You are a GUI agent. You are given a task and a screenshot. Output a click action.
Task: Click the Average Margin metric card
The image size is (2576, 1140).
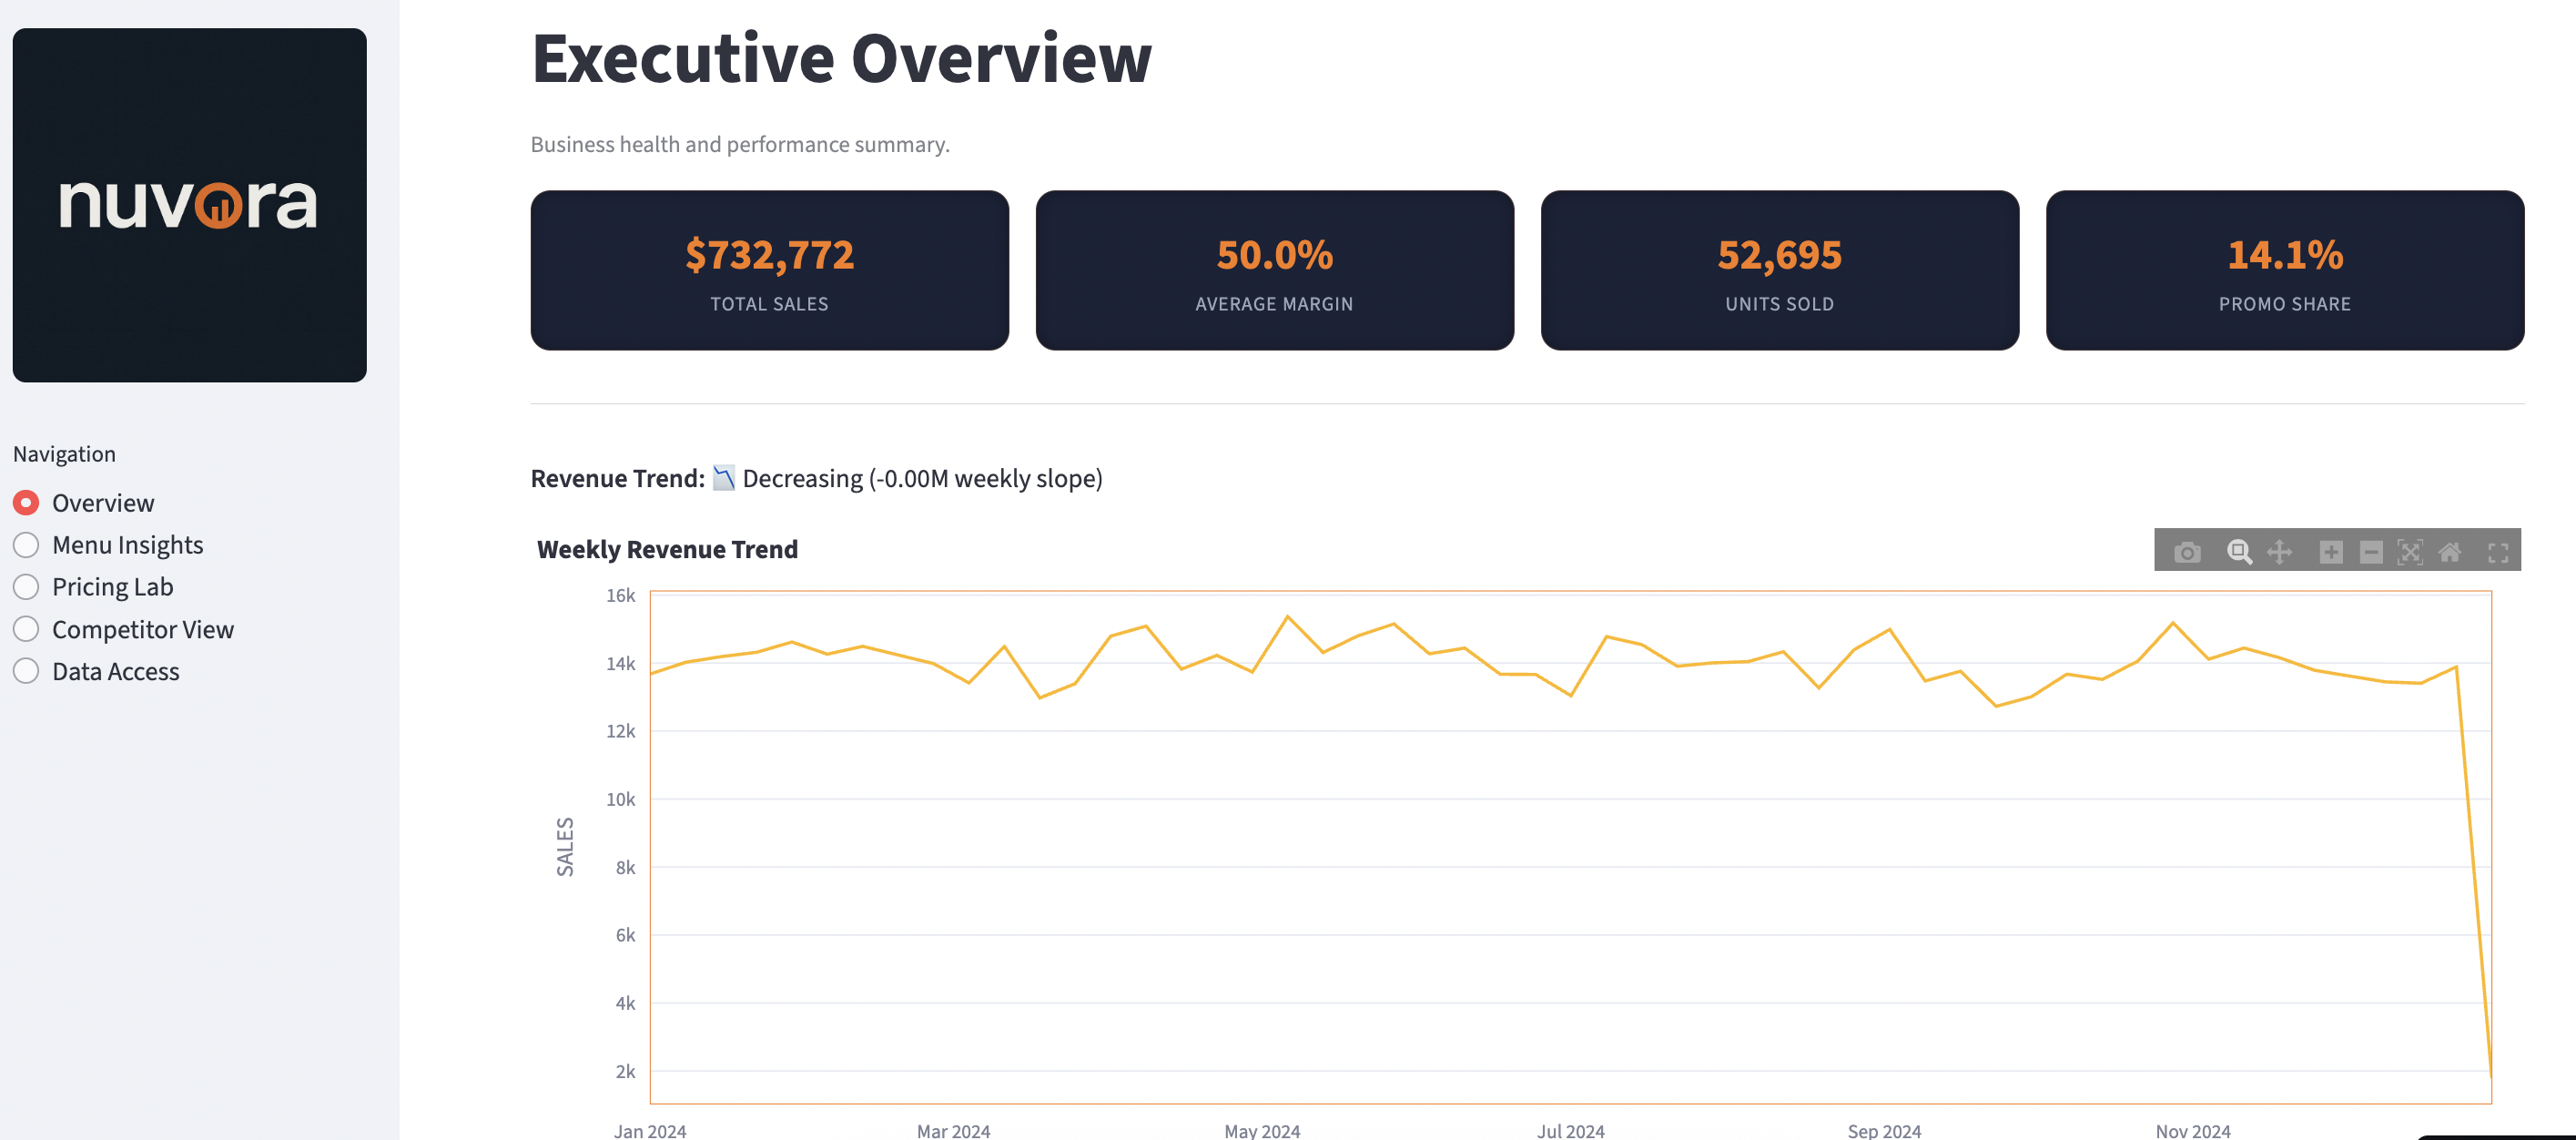pyautogui.click(x=1274, y=270)
